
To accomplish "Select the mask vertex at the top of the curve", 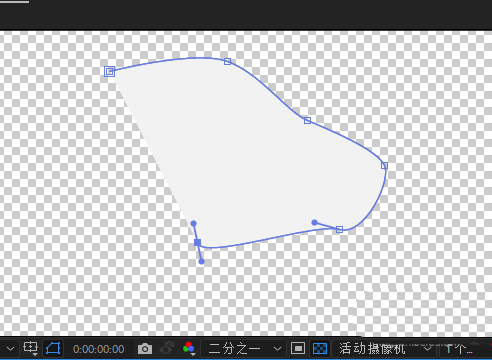I will [227, 61].
